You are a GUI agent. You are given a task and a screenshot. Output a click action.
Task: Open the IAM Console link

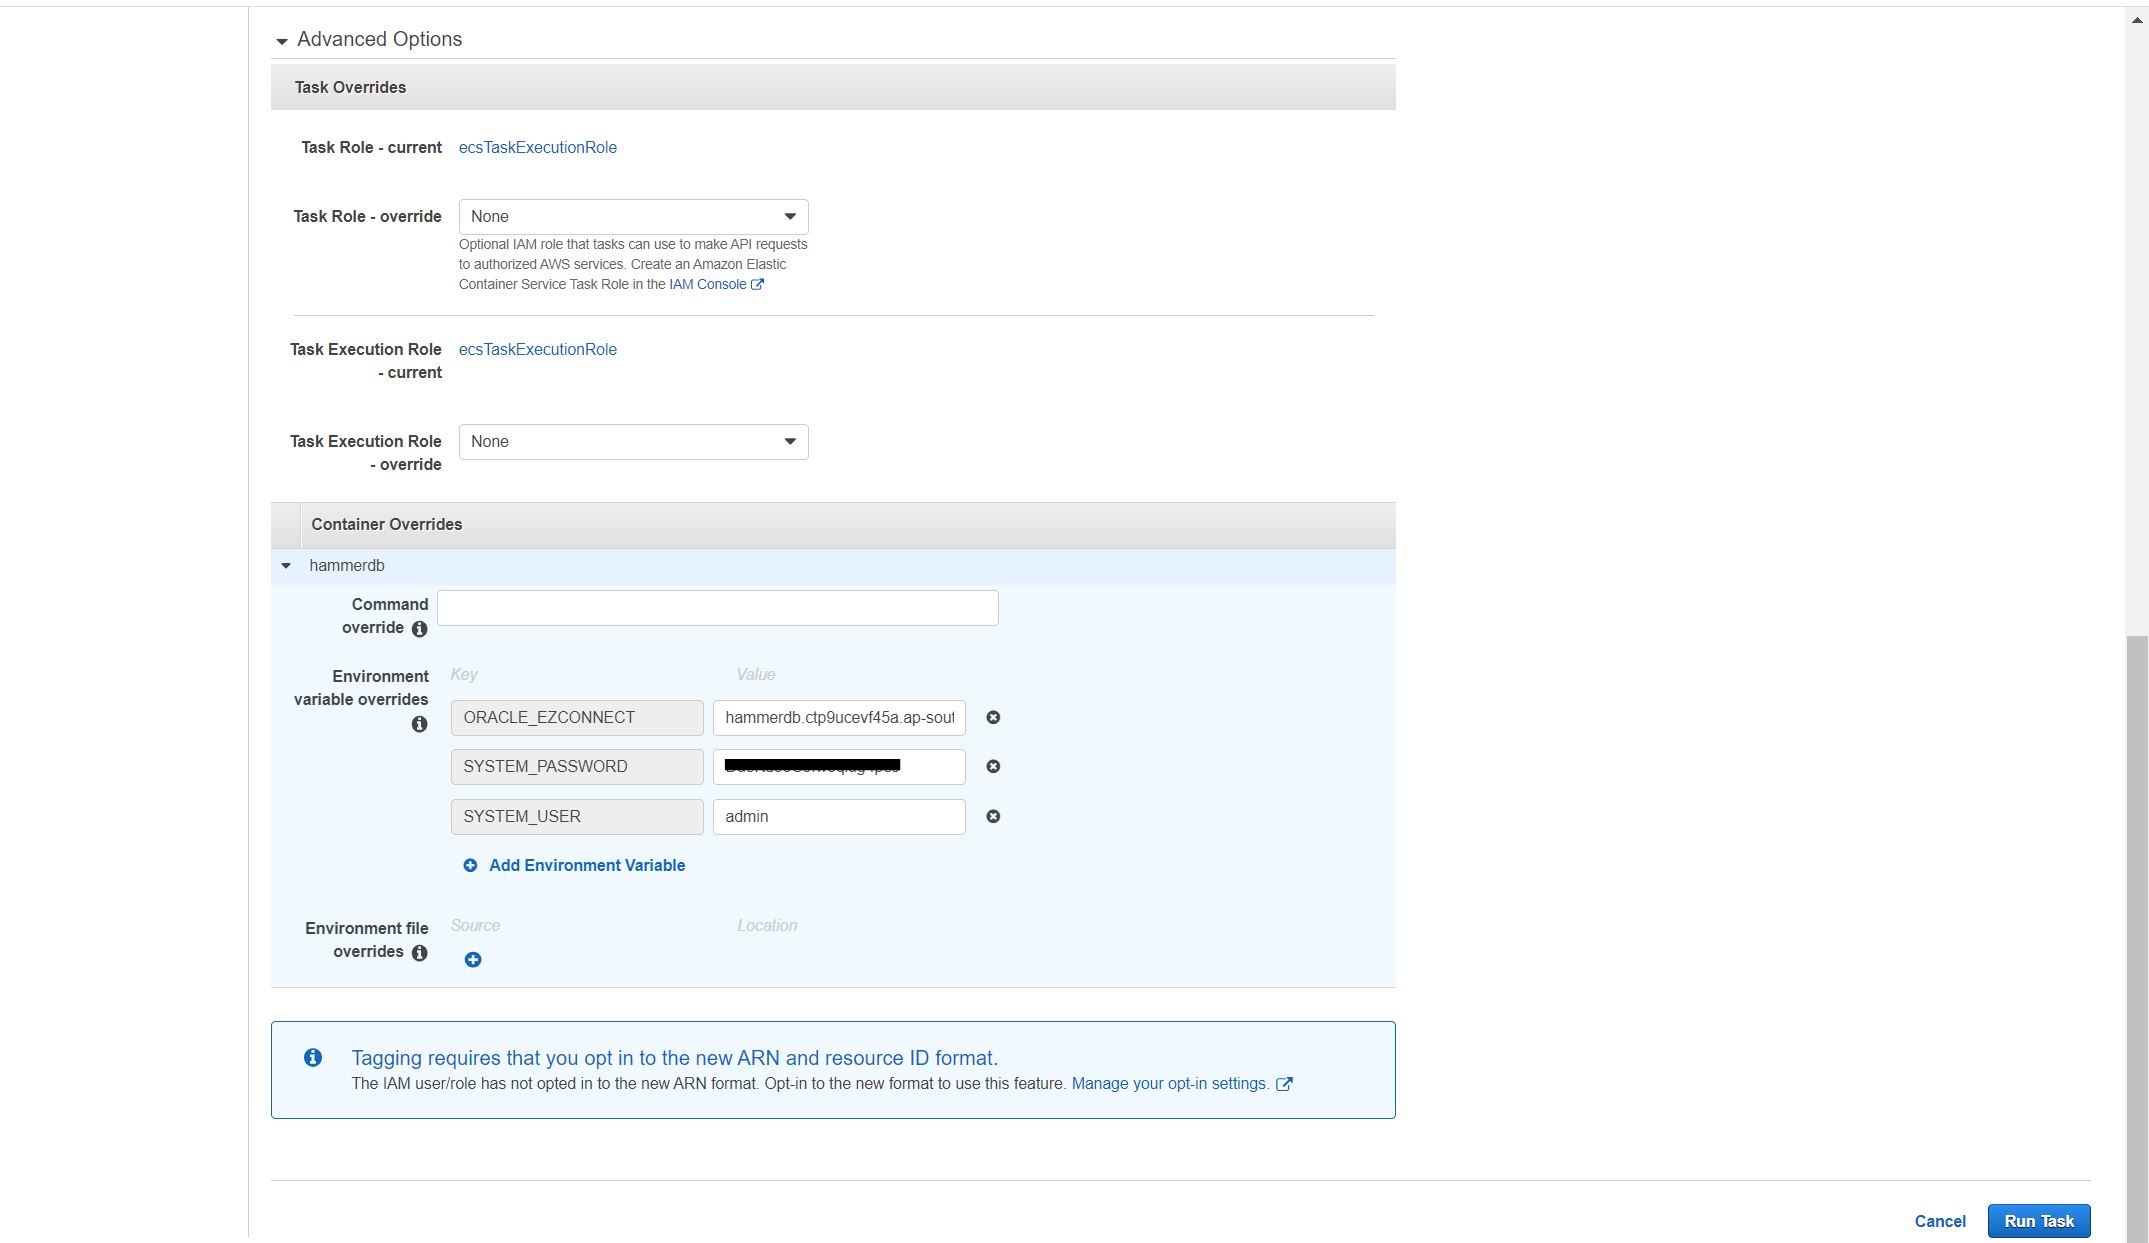[x=707, y=285]
